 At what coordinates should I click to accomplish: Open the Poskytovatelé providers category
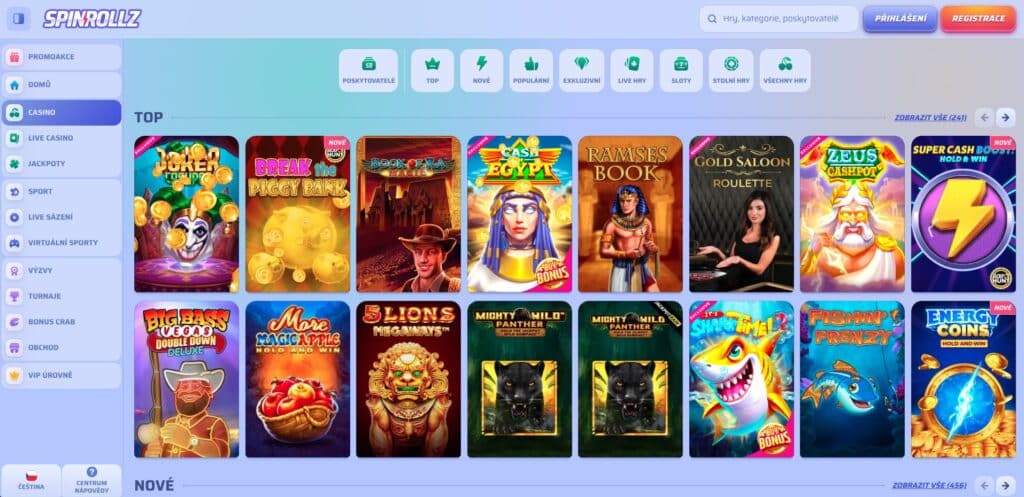coord(368,71)
